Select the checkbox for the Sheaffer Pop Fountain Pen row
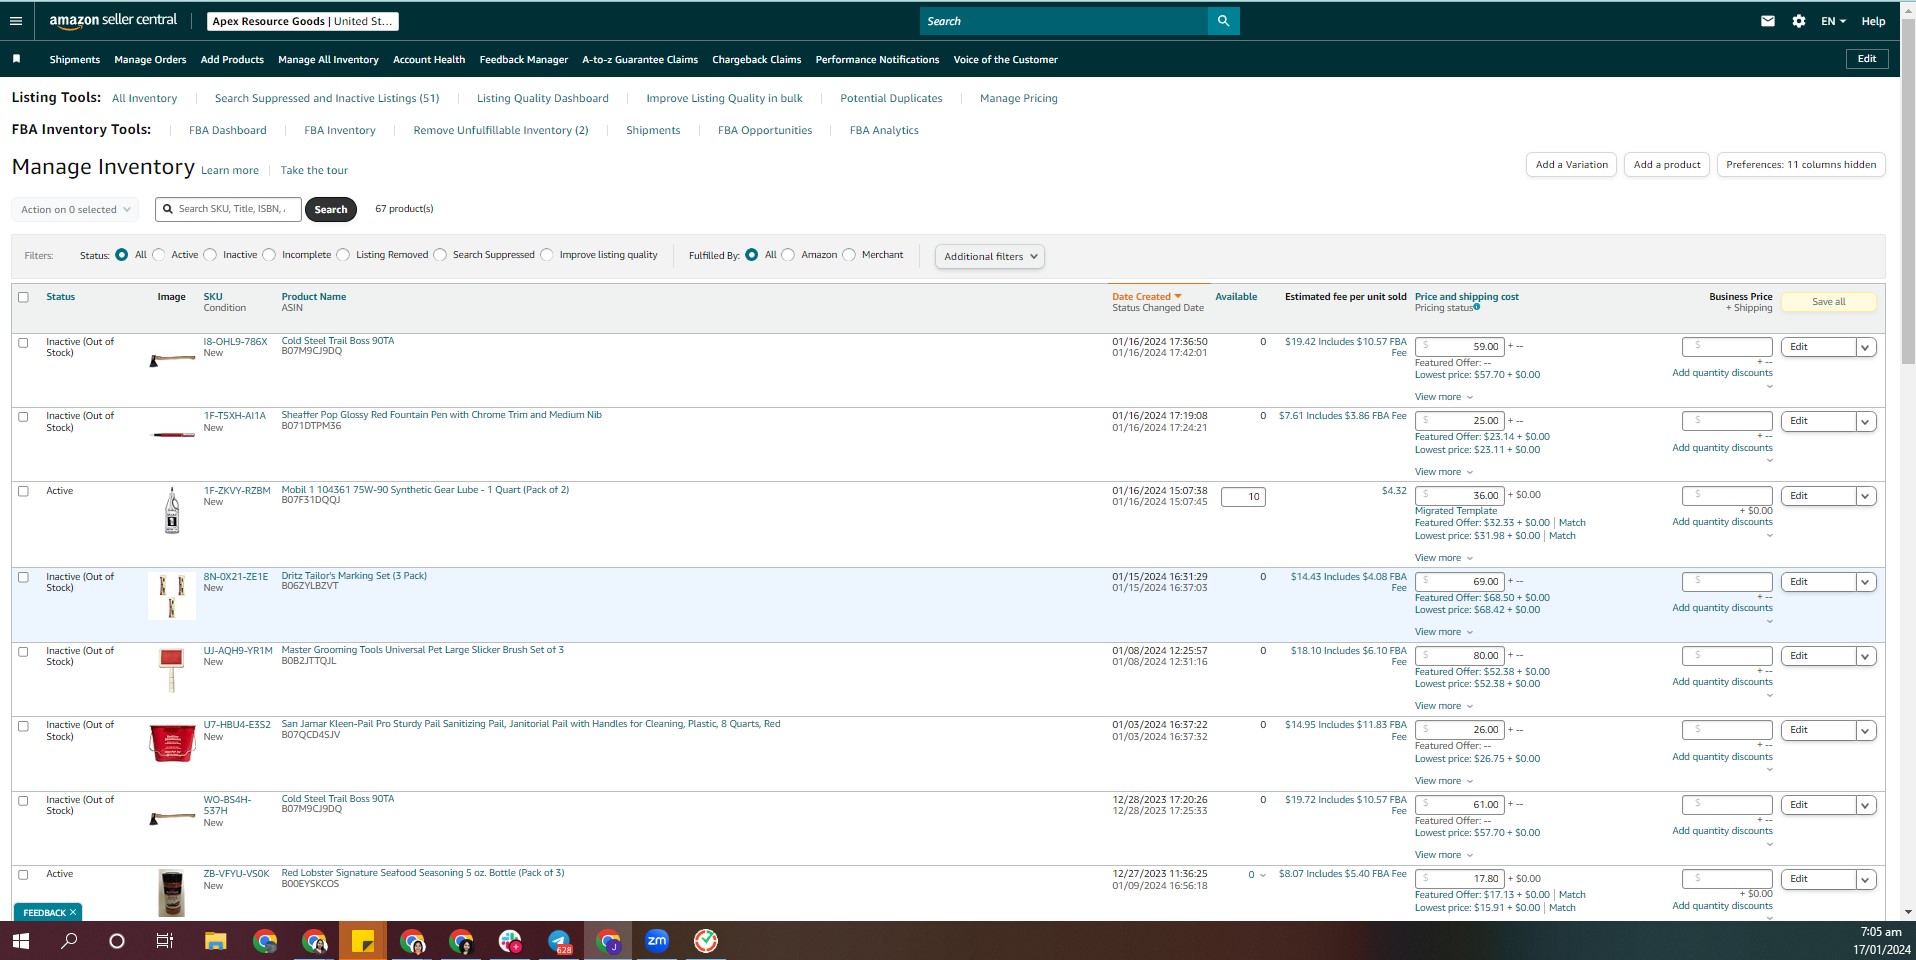Image resolution: width=1916 pixels, height=960 pixels. tap(23, 416)
